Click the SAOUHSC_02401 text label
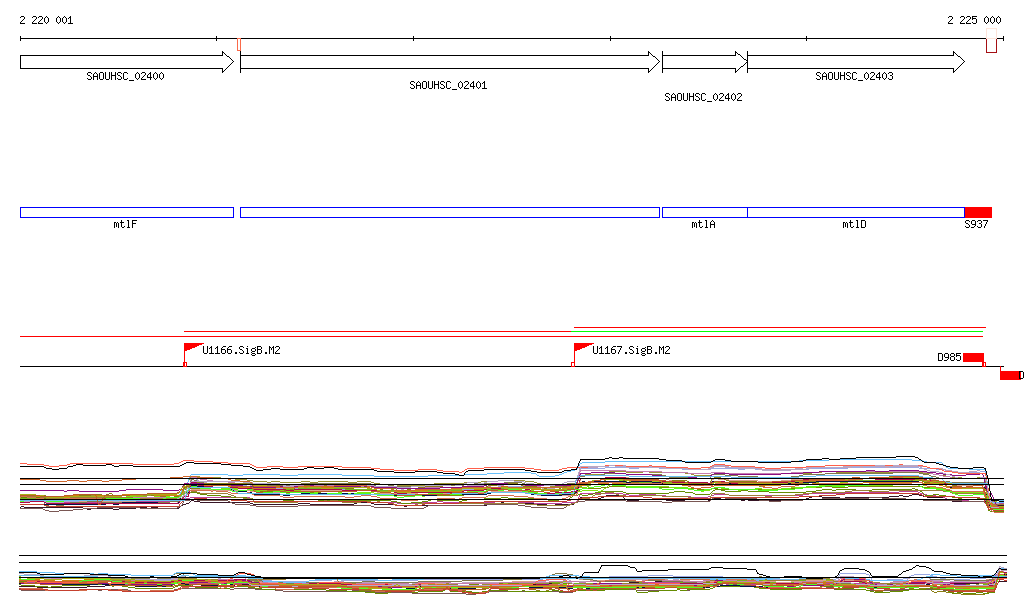This screenshot has height=611, width=1024. click(x=448, y=86)
